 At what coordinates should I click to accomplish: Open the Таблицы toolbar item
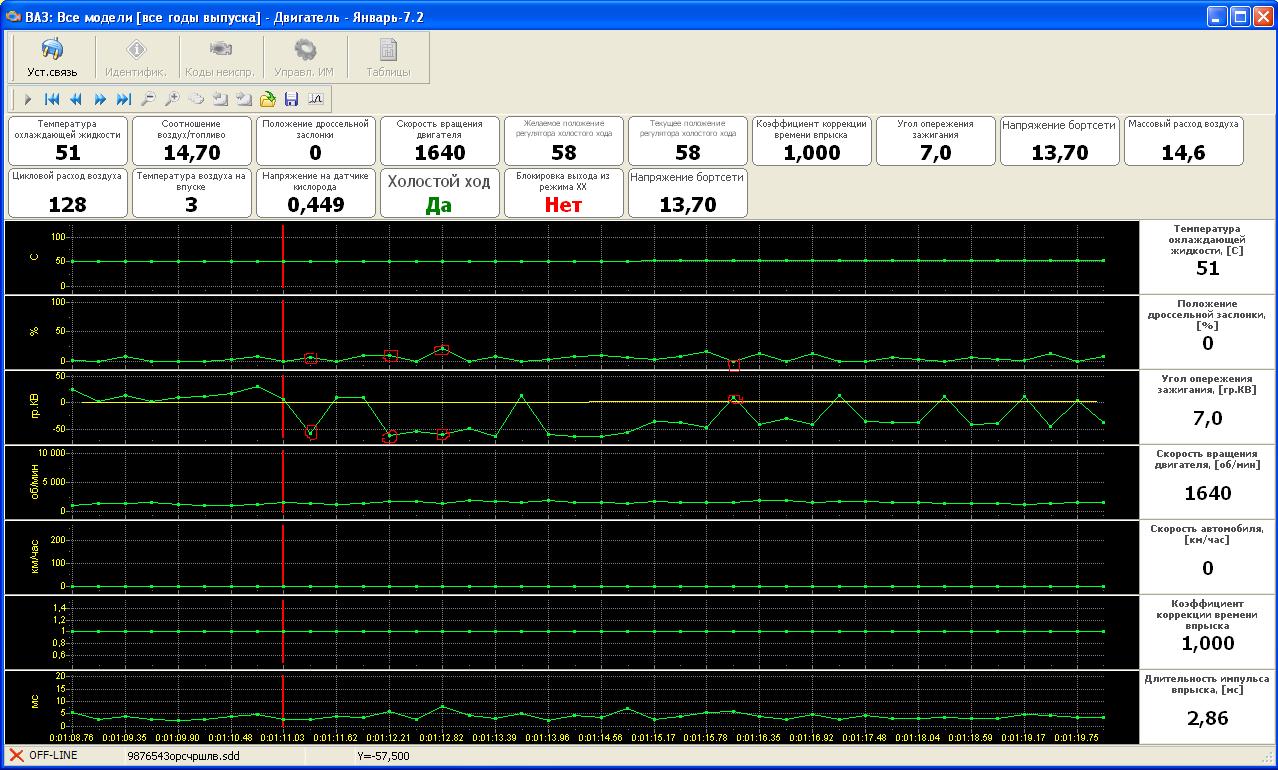[388, 58]
